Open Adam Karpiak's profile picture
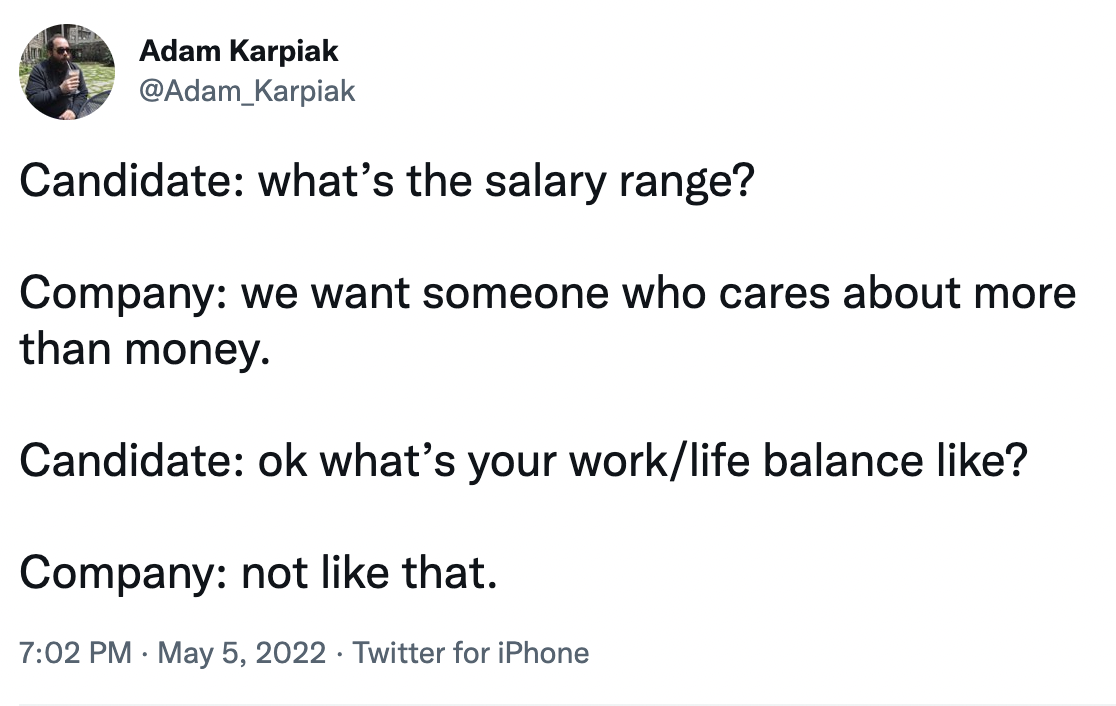The height and width of the screenshot is (706, 1116). (68, 72)
